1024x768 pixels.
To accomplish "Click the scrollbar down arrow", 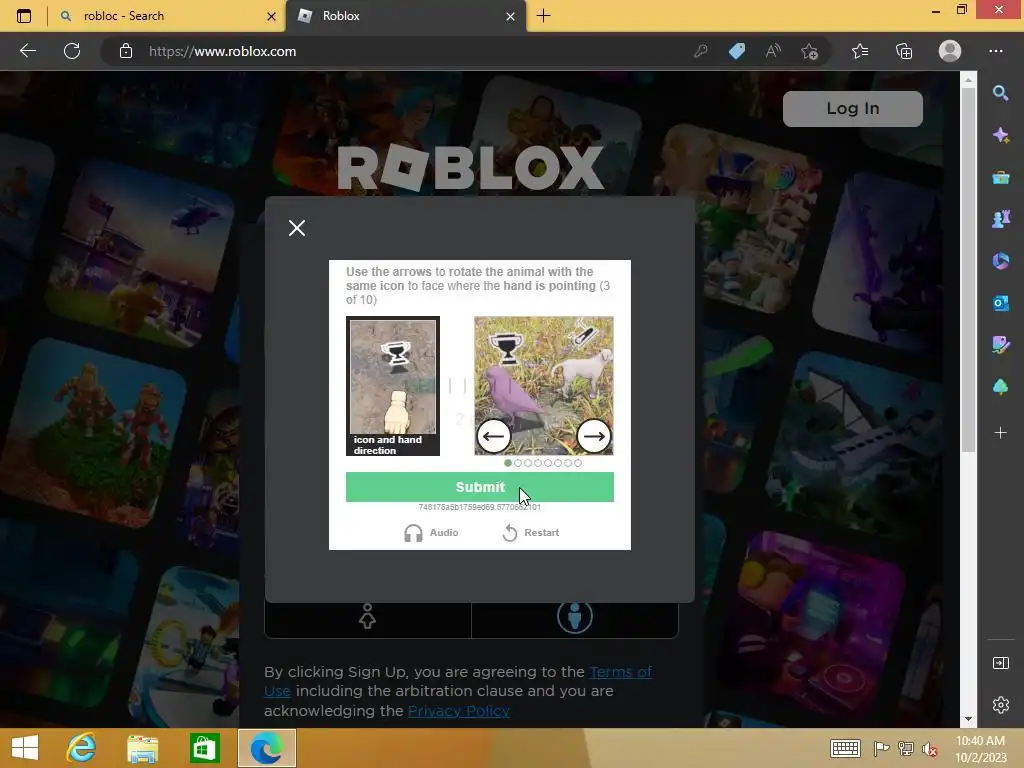I will 968,719.
